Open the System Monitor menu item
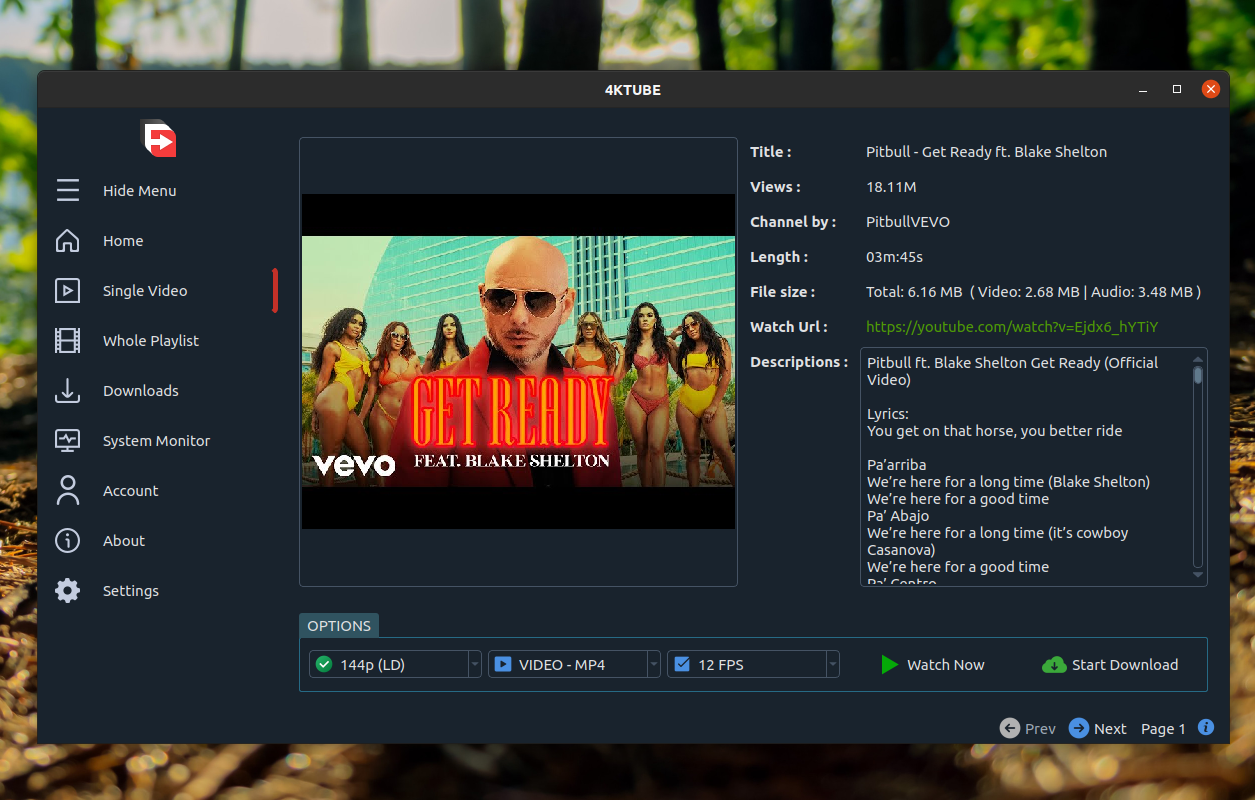The width and height of the screenshot is (1255, 800). 156,440
